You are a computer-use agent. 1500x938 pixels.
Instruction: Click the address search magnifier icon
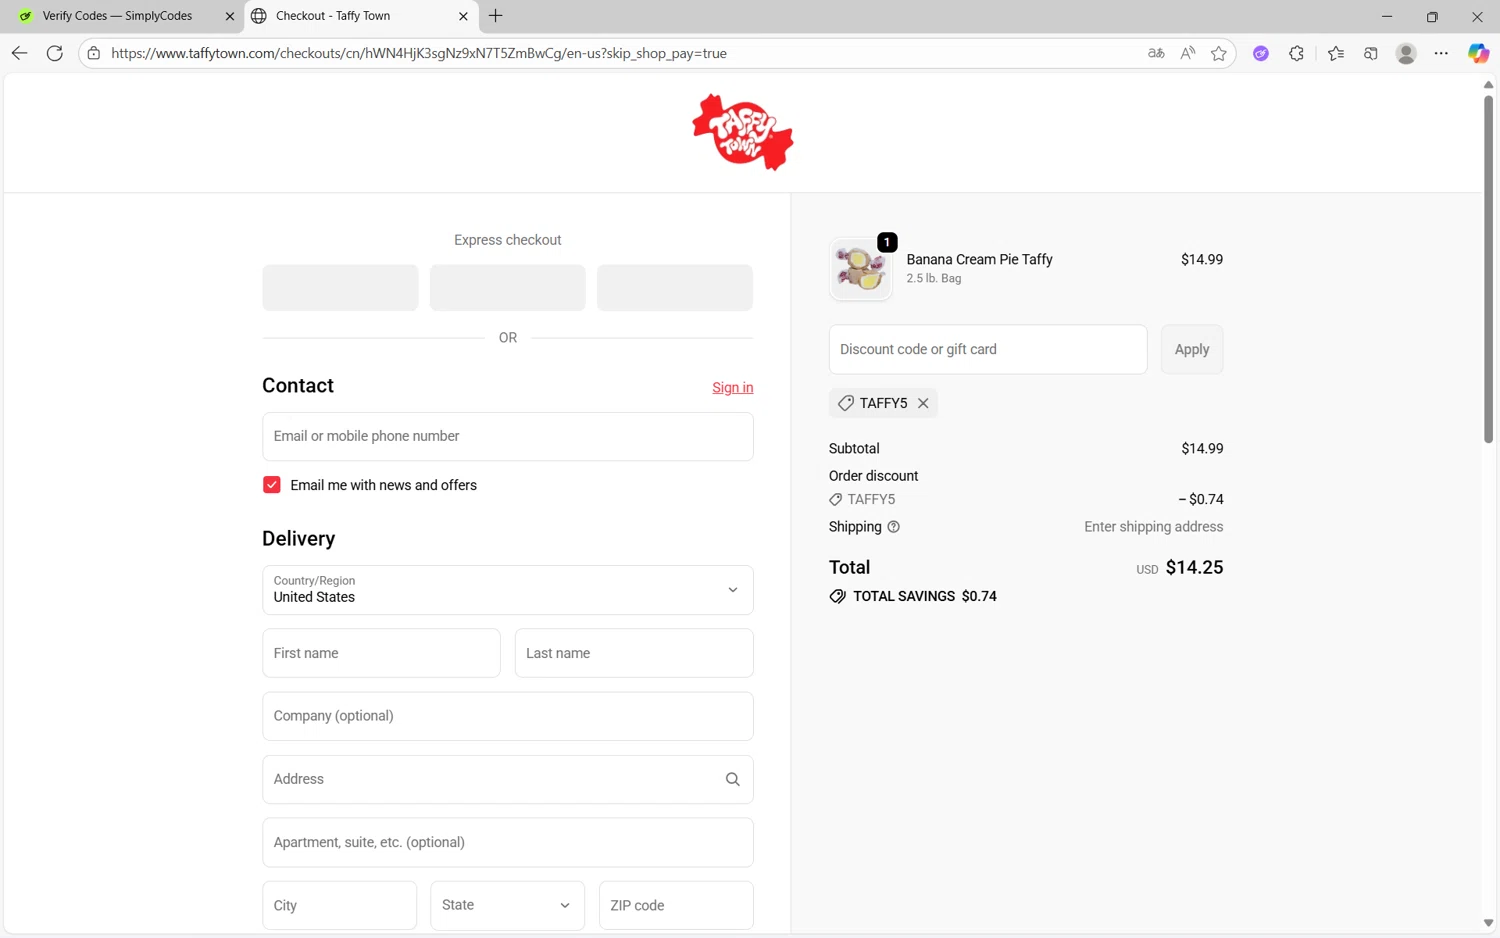pyautogui.click(x=733, y=779)
